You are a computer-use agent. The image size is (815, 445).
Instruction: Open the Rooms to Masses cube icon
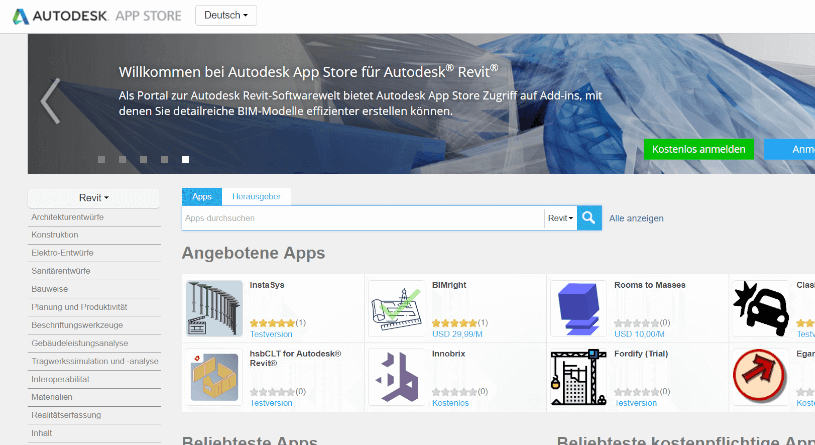tap(579, 308)
